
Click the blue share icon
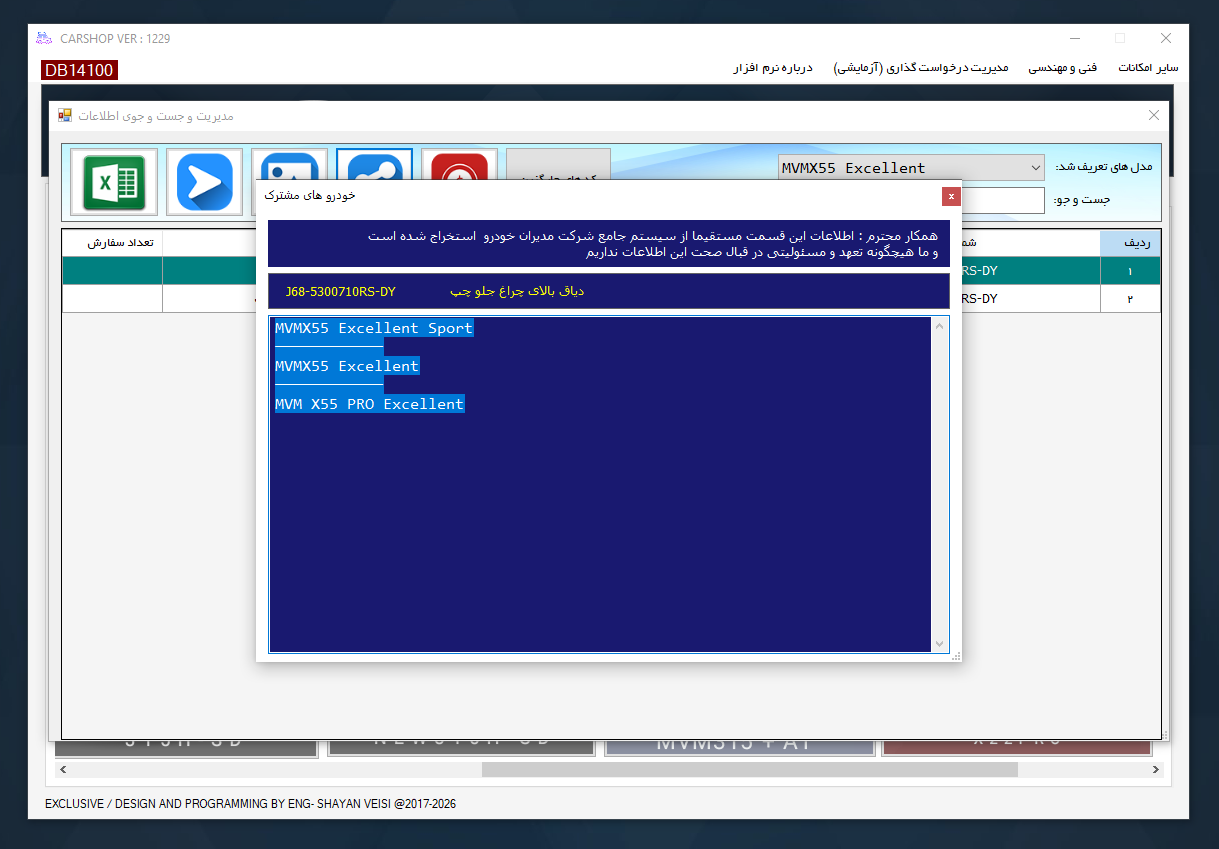point(375,165)
